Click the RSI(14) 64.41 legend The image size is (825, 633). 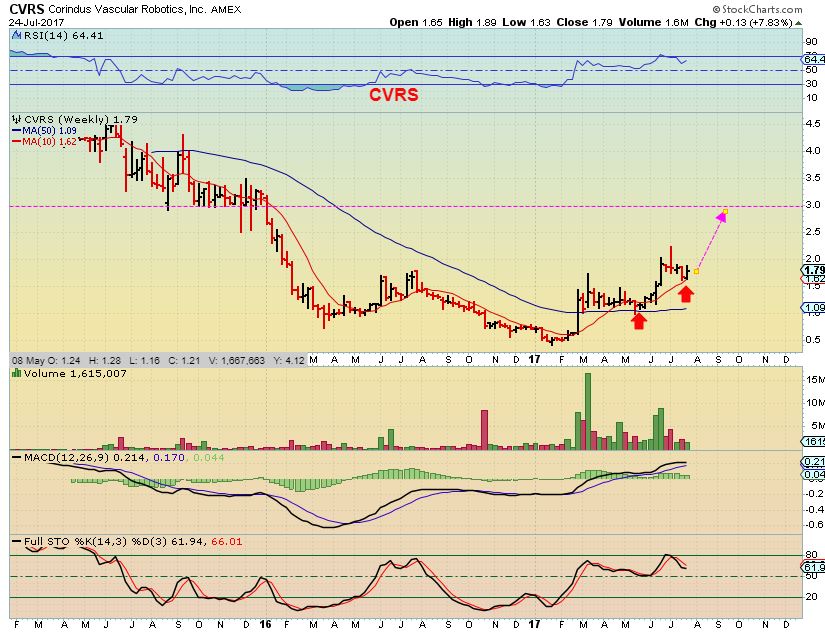[63, 36]
